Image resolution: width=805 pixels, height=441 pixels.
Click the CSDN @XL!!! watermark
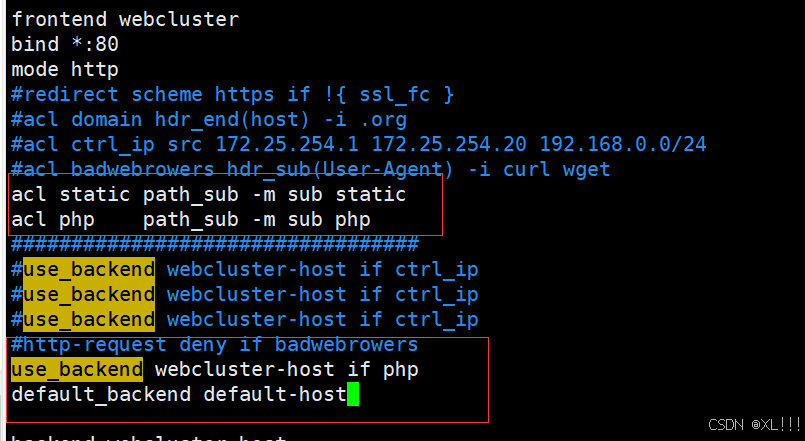coord(754,425)
